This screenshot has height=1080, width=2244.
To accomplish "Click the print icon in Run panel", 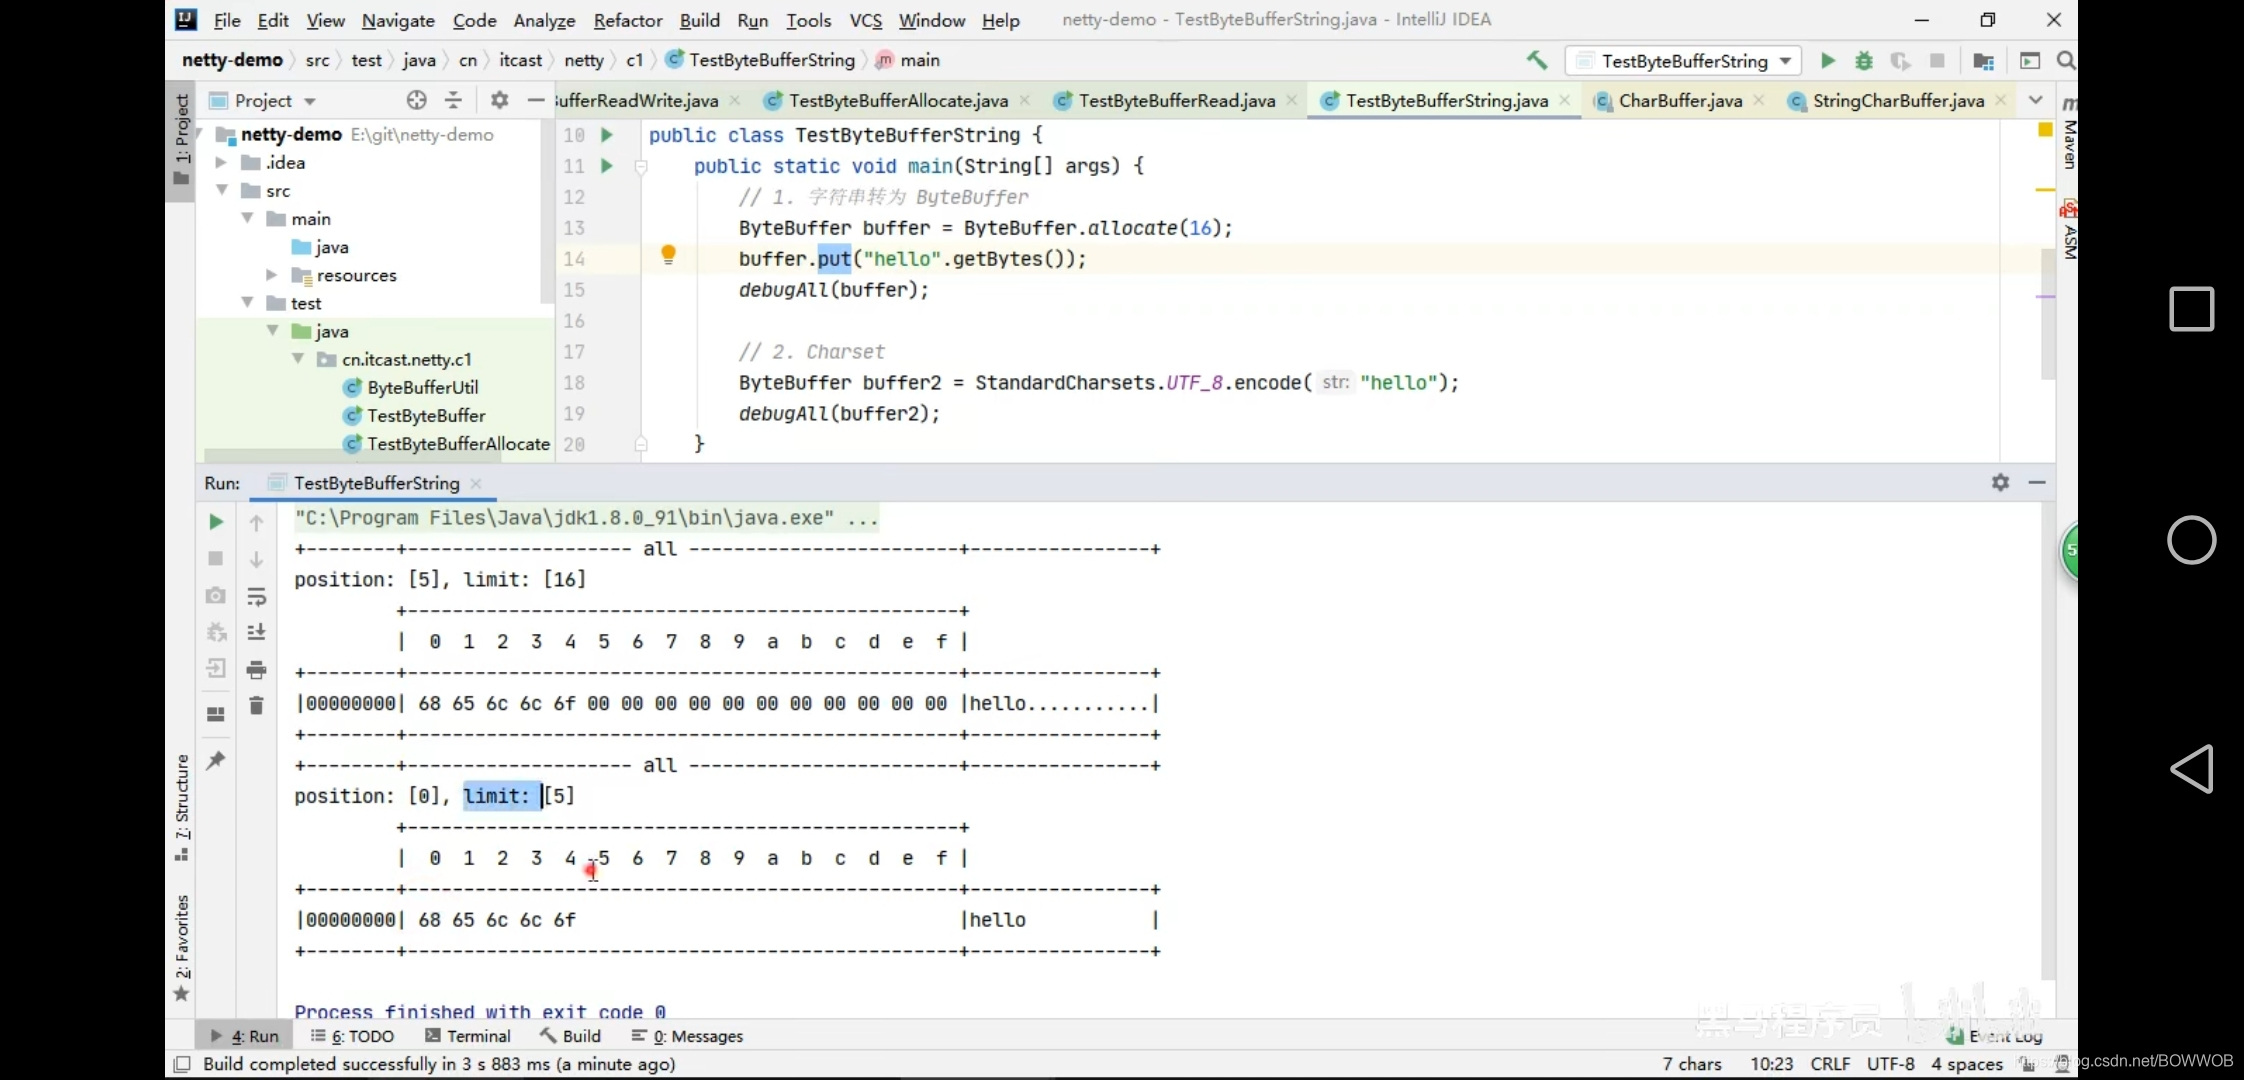I will (256, 669).
